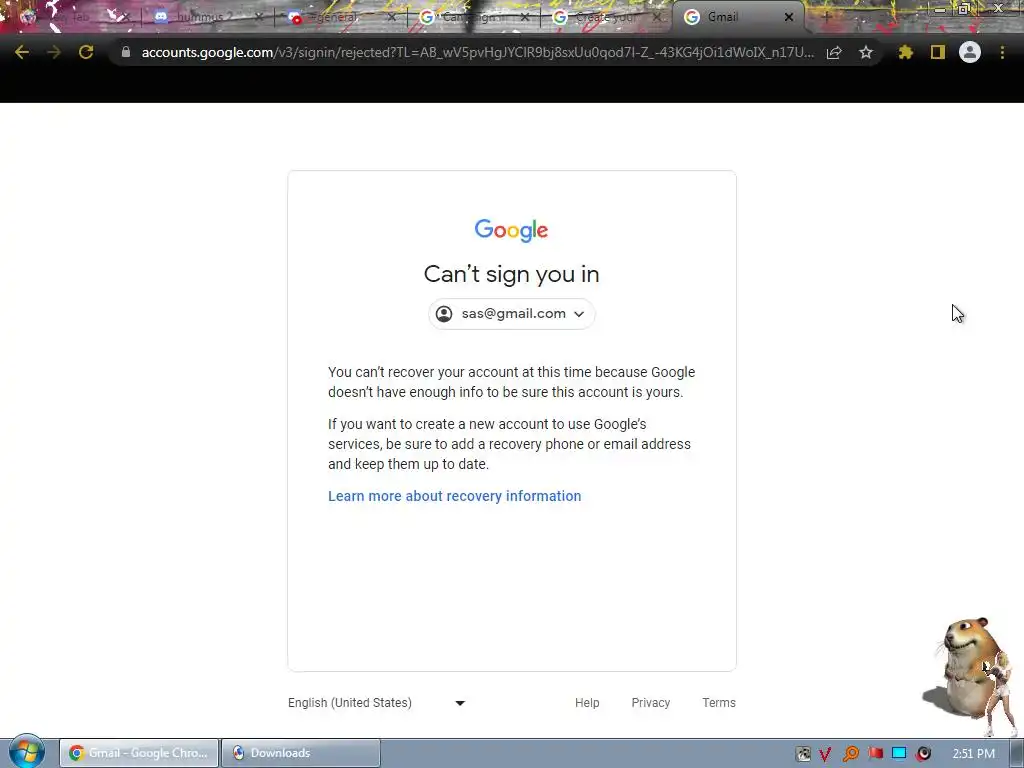1024x768 pixels.
Task: Open the English (United States) language dropdown
Action: tap(377, 703)
